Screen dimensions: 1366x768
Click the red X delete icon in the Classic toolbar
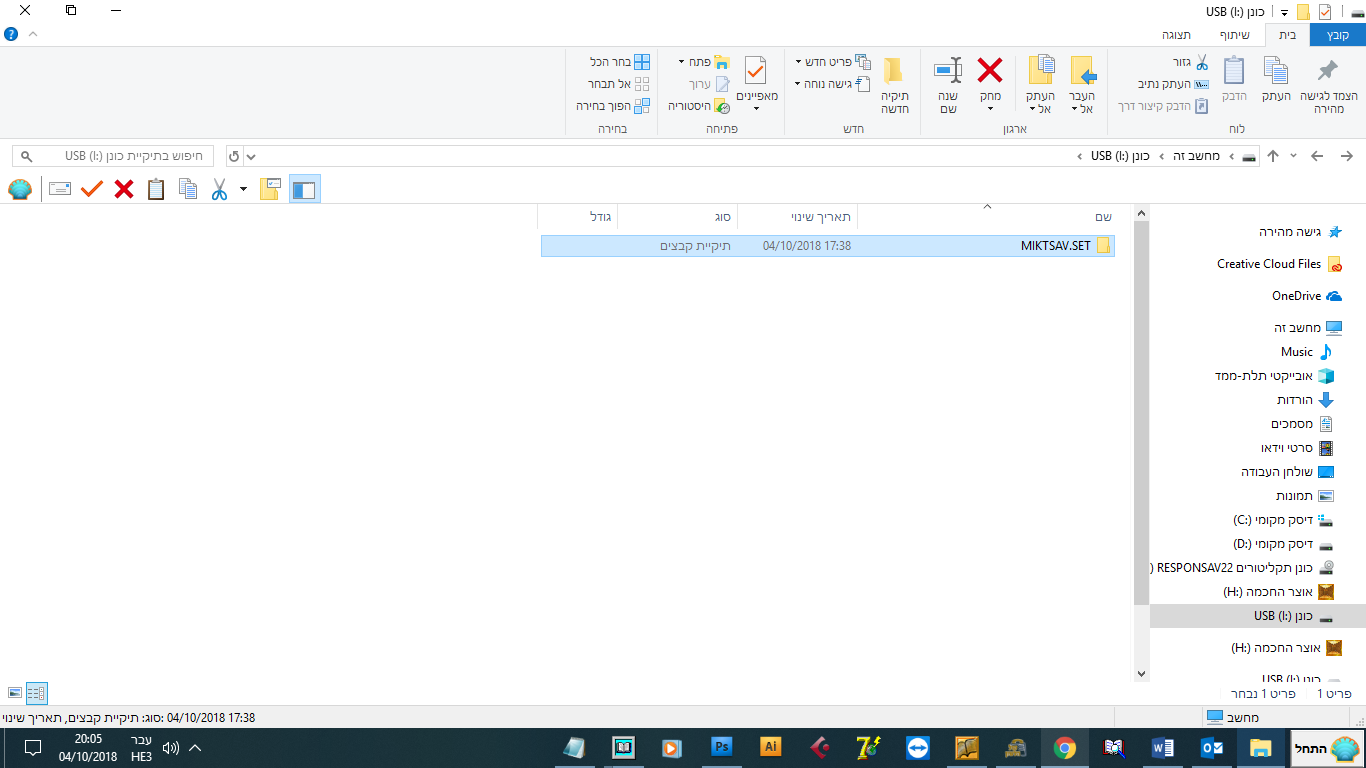(124, 188)
